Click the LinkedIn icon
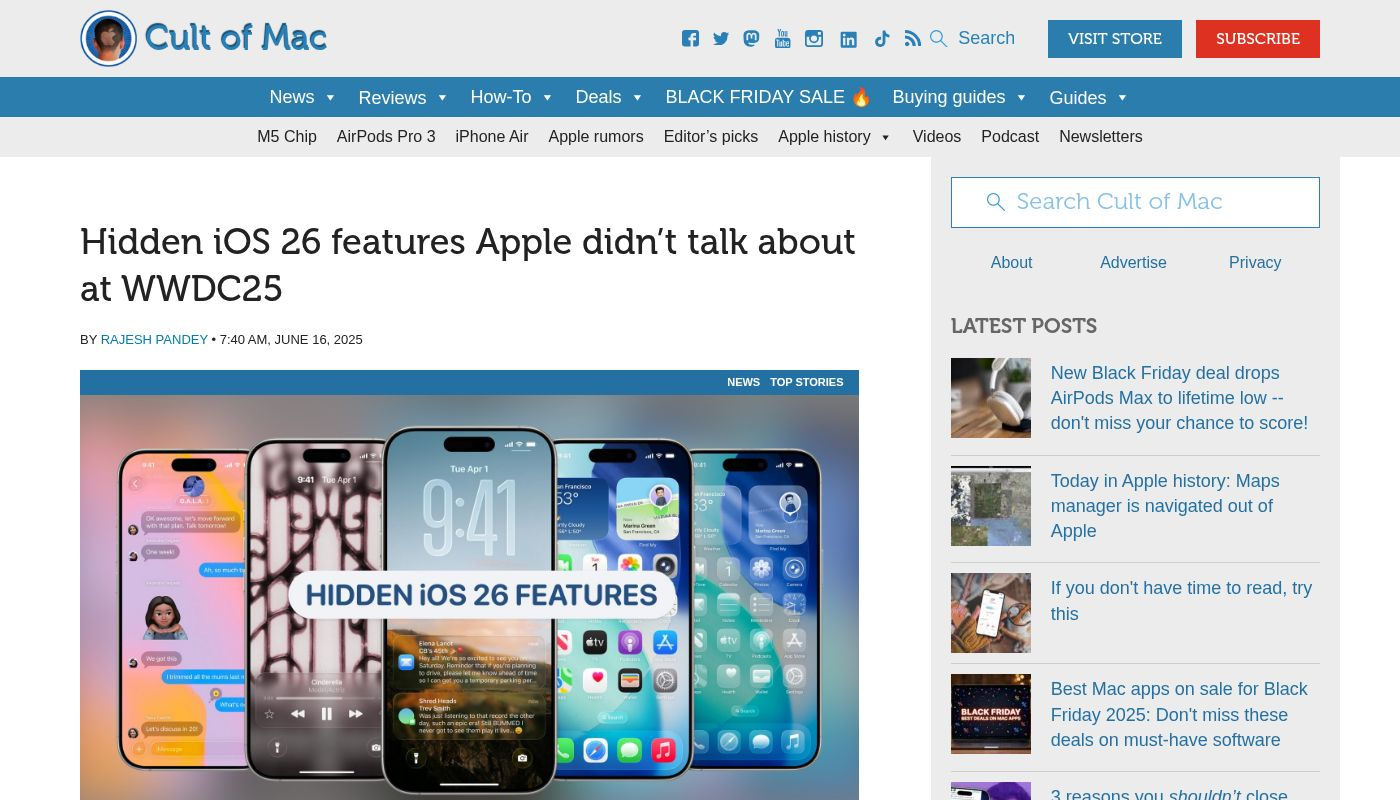Screen dimensions: 1400x800 pos(848,39)
